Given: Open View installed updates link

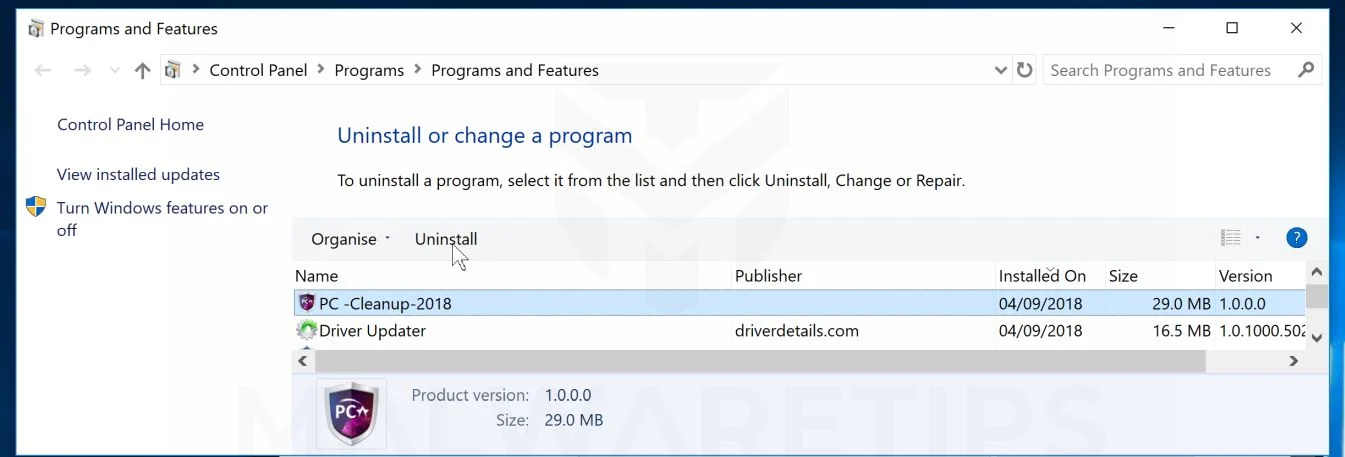Looking at the screenshot, I should [138, 174].
